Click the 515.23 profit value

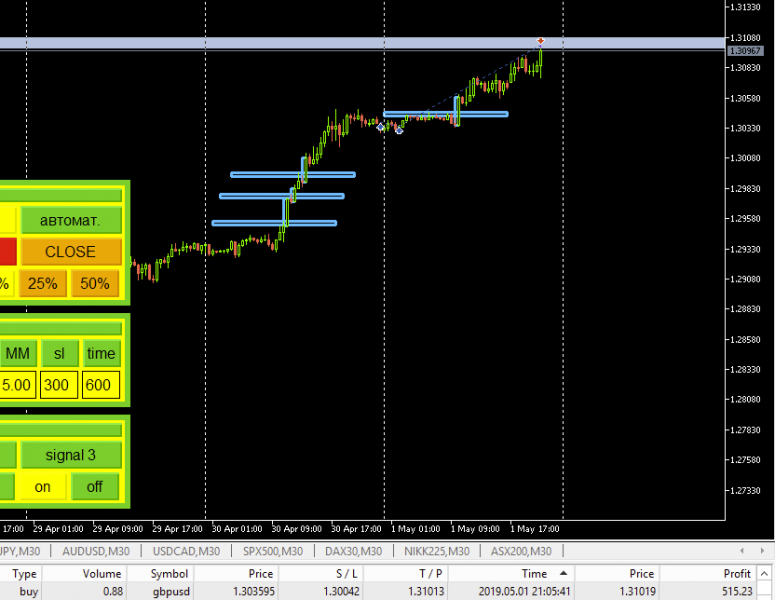coord(737,591)
